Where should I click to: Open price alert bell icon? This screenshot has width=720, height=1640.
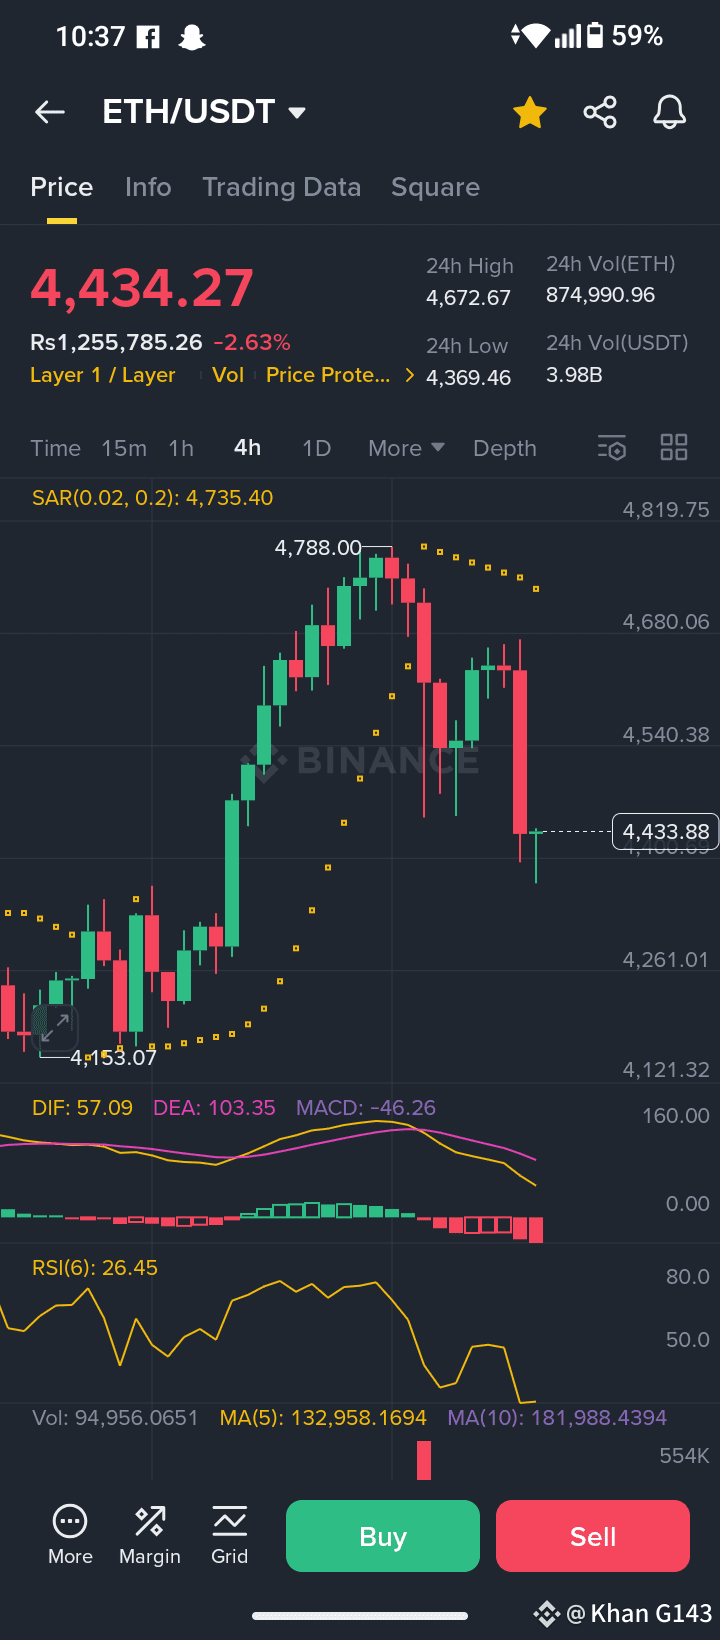tap(670, 112)
